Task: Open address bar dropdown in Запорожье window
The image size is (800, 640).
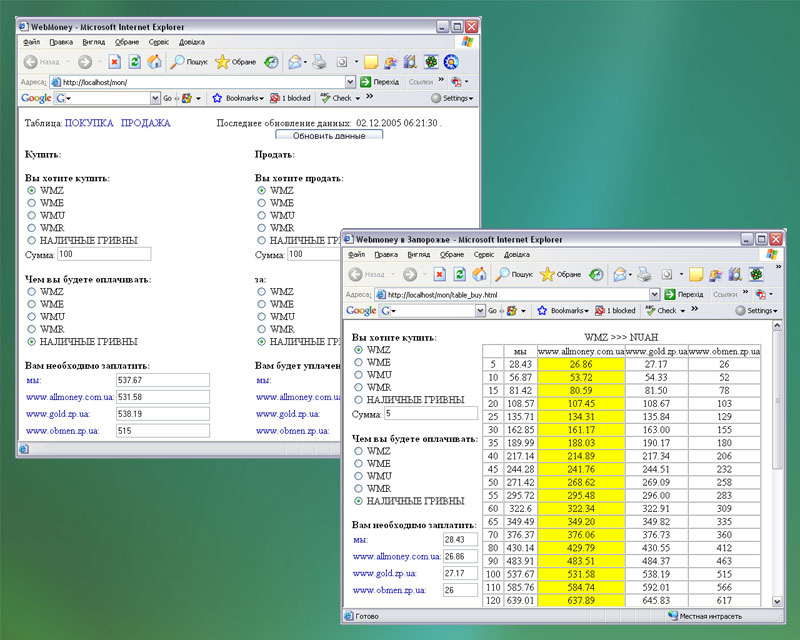Action: coord(655,294)
